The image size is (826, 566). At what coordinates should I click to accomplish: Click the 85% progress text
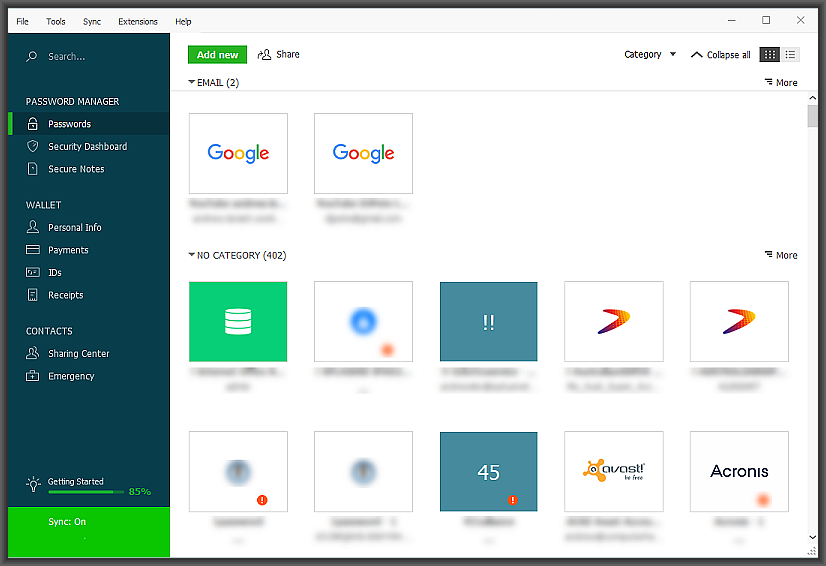pyautogui.click(x=140, y=492)
